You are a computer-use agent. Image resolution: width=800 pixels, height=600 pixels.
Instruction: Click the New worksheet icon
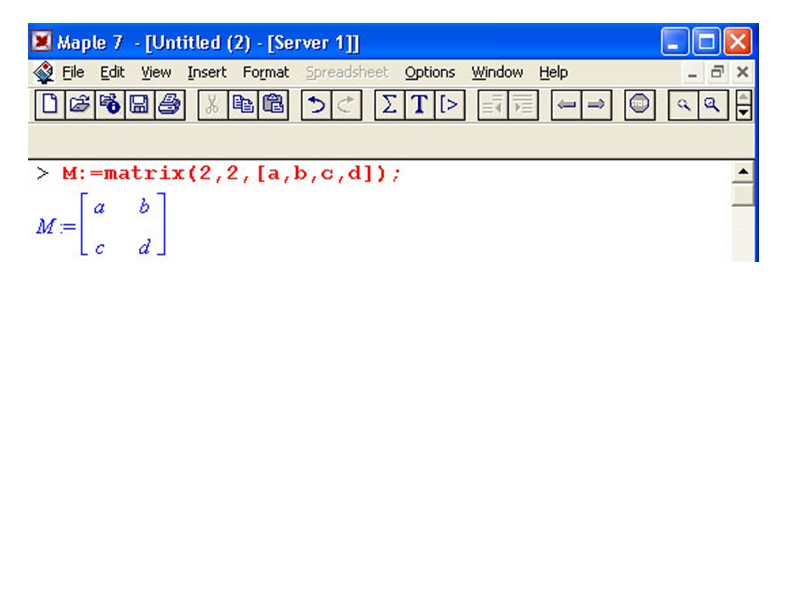pyautogui.click(x=49, y=105)
